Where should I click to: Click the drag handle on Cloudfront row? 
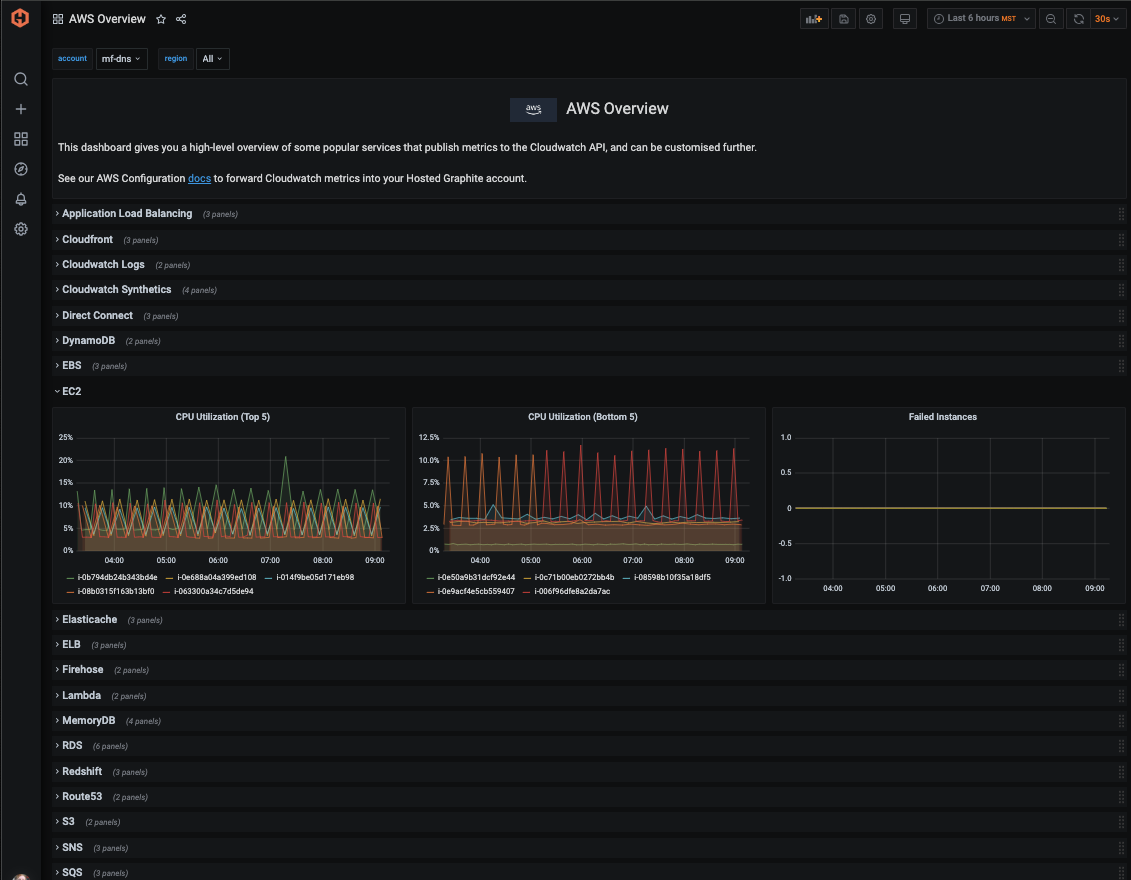1121,239
